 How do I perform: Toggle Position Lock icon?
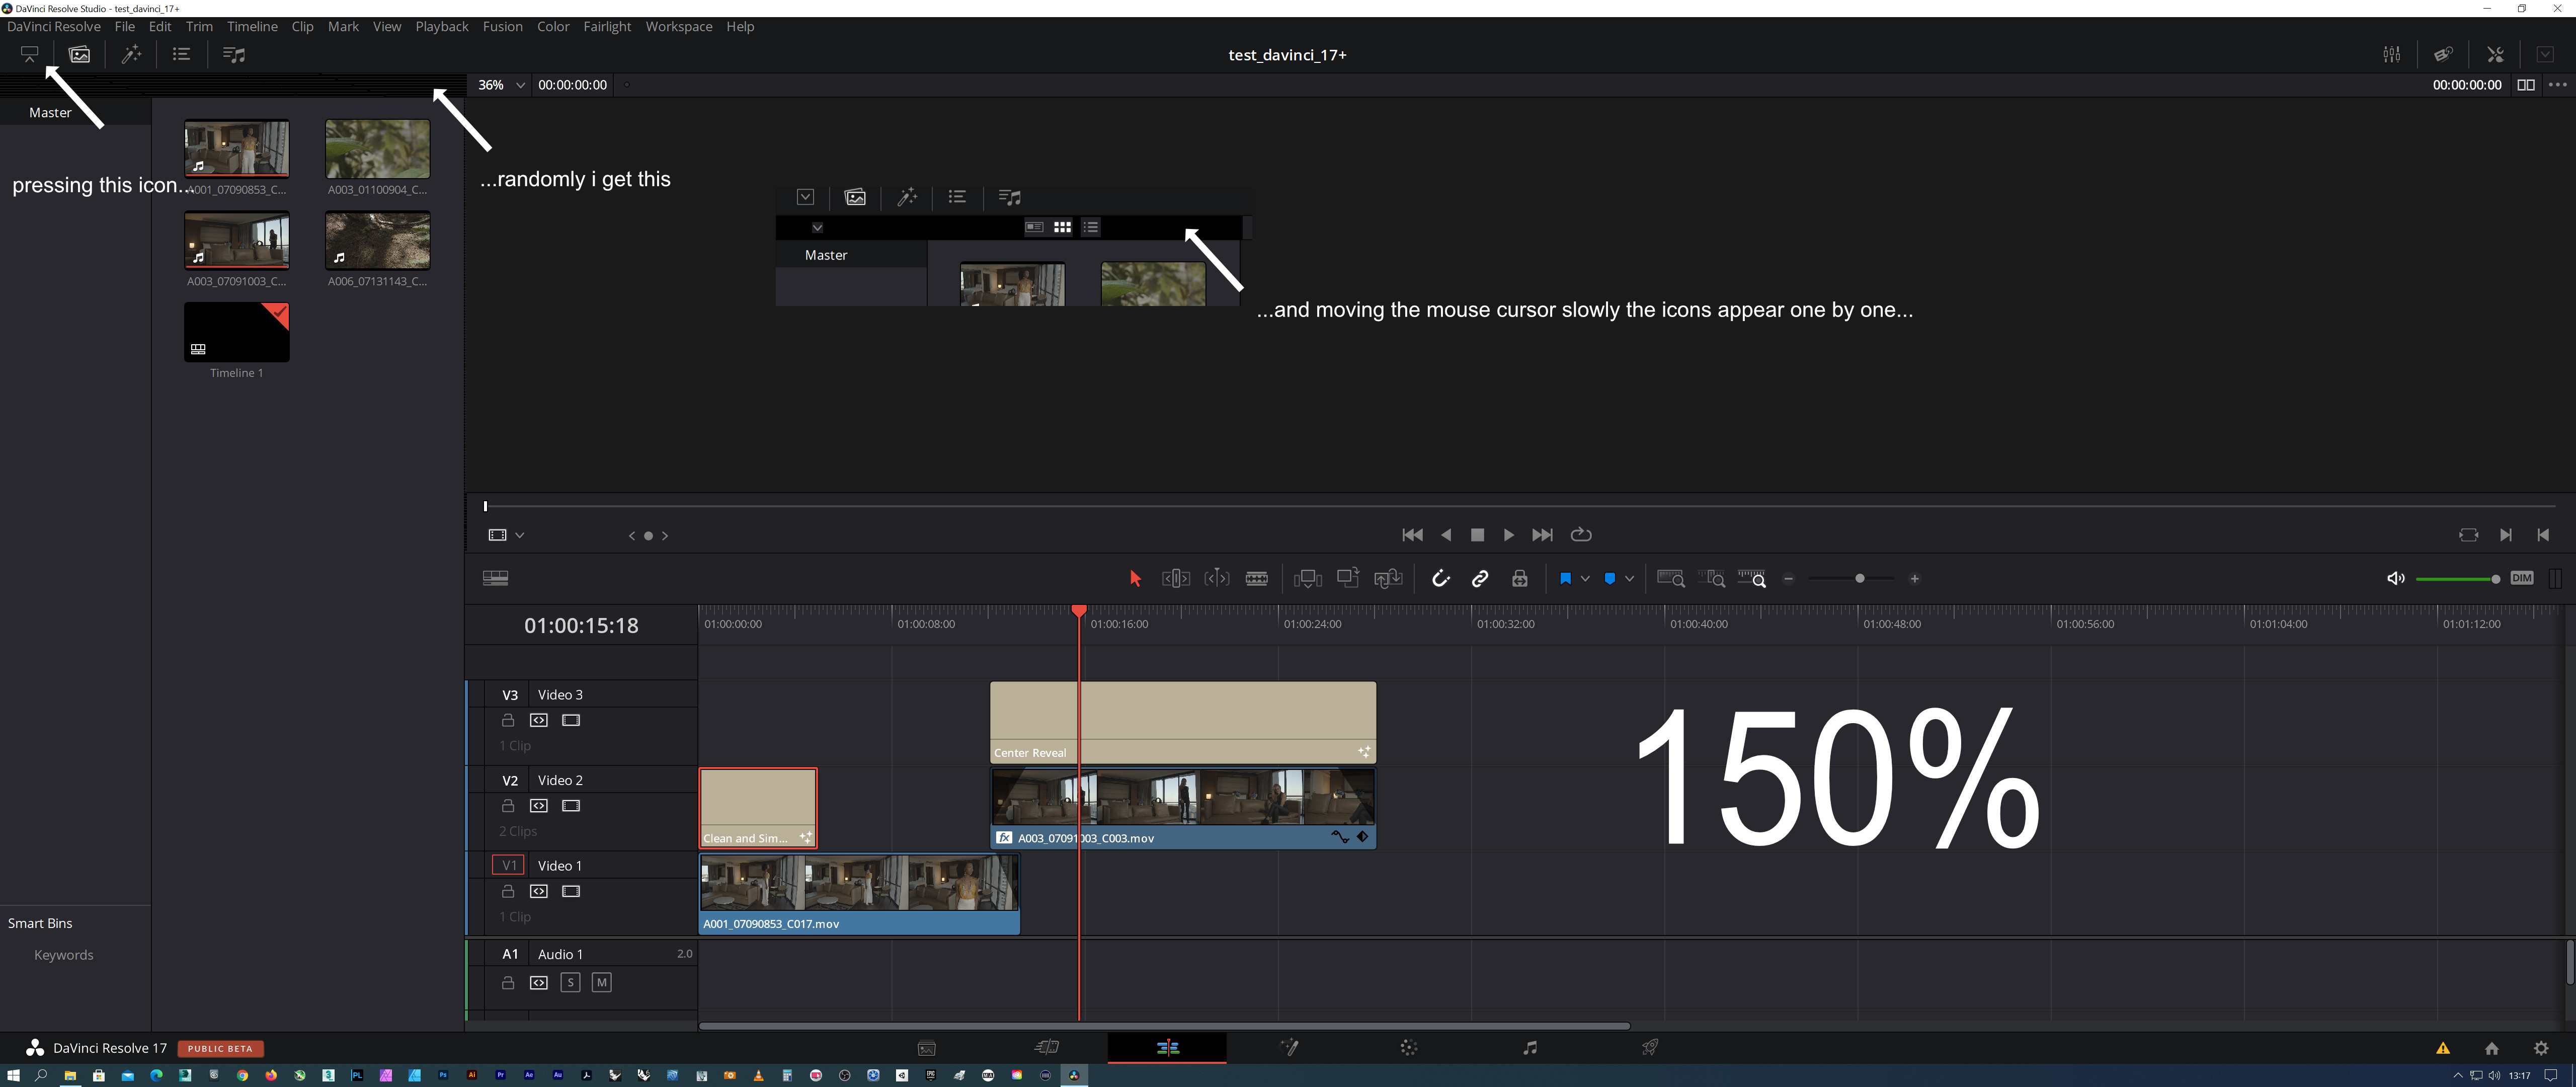pyautogui.click(x=1519, y=578)
